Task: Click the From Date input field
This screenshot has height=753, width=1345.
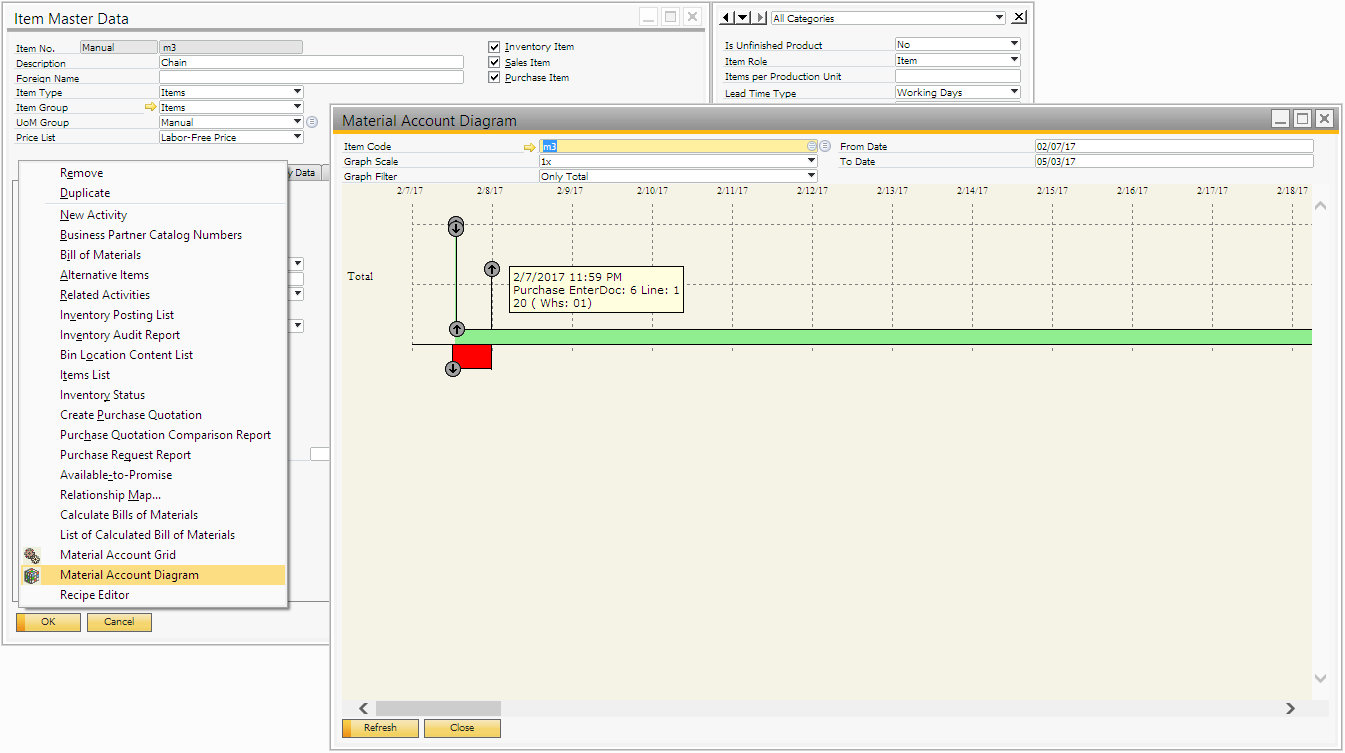Action: click(x=1173, y=147)
